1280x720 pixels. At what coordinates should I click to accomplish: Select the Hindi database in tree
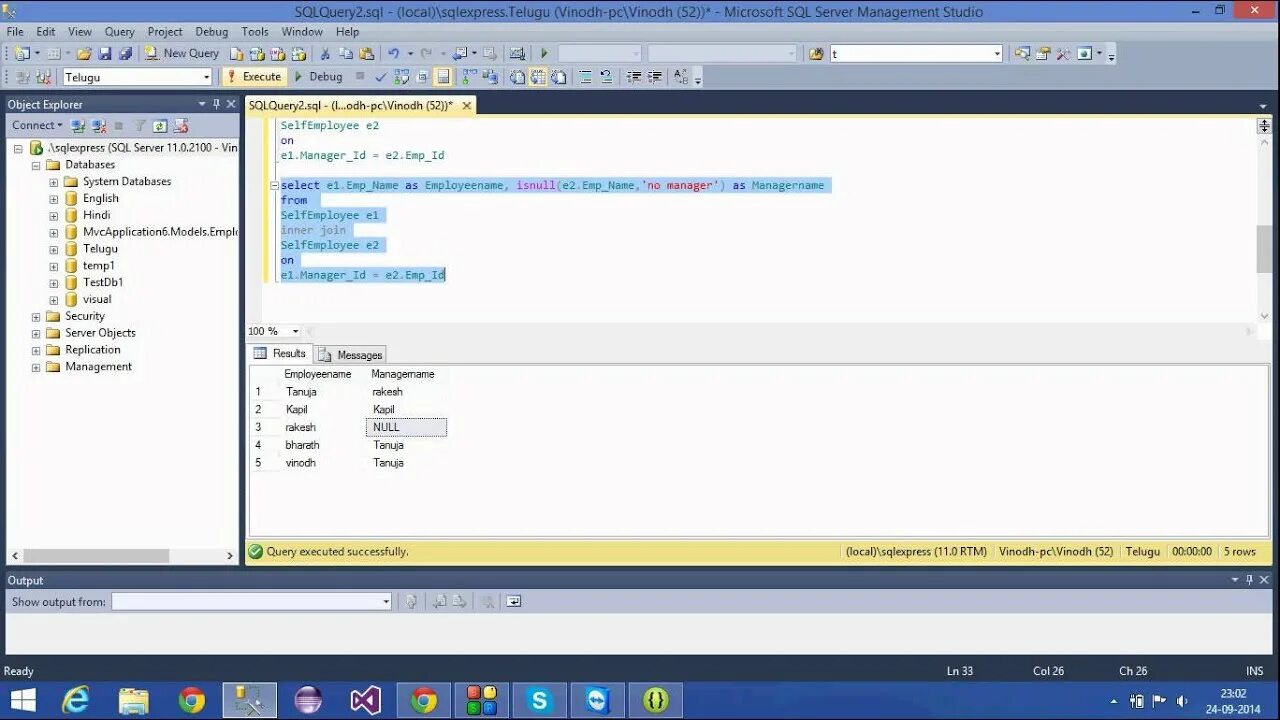[x=97, y=215]
